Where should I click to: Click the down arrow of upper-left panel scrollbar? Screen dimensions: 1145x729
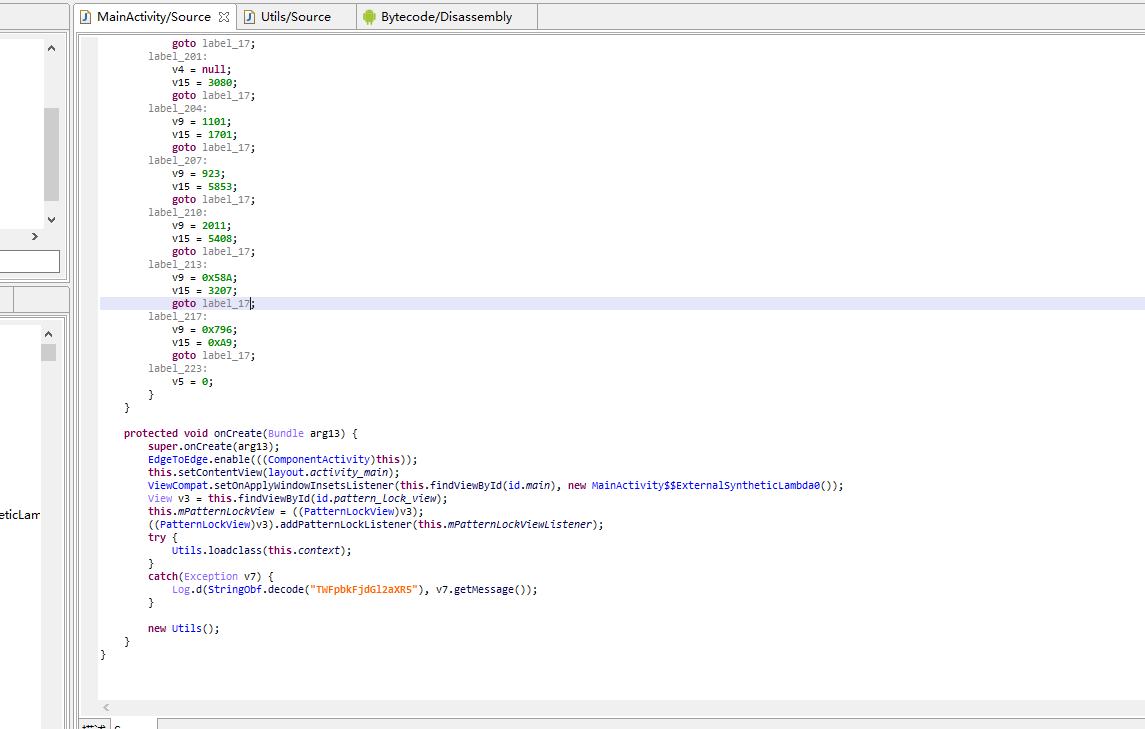[x=51, y=219]
